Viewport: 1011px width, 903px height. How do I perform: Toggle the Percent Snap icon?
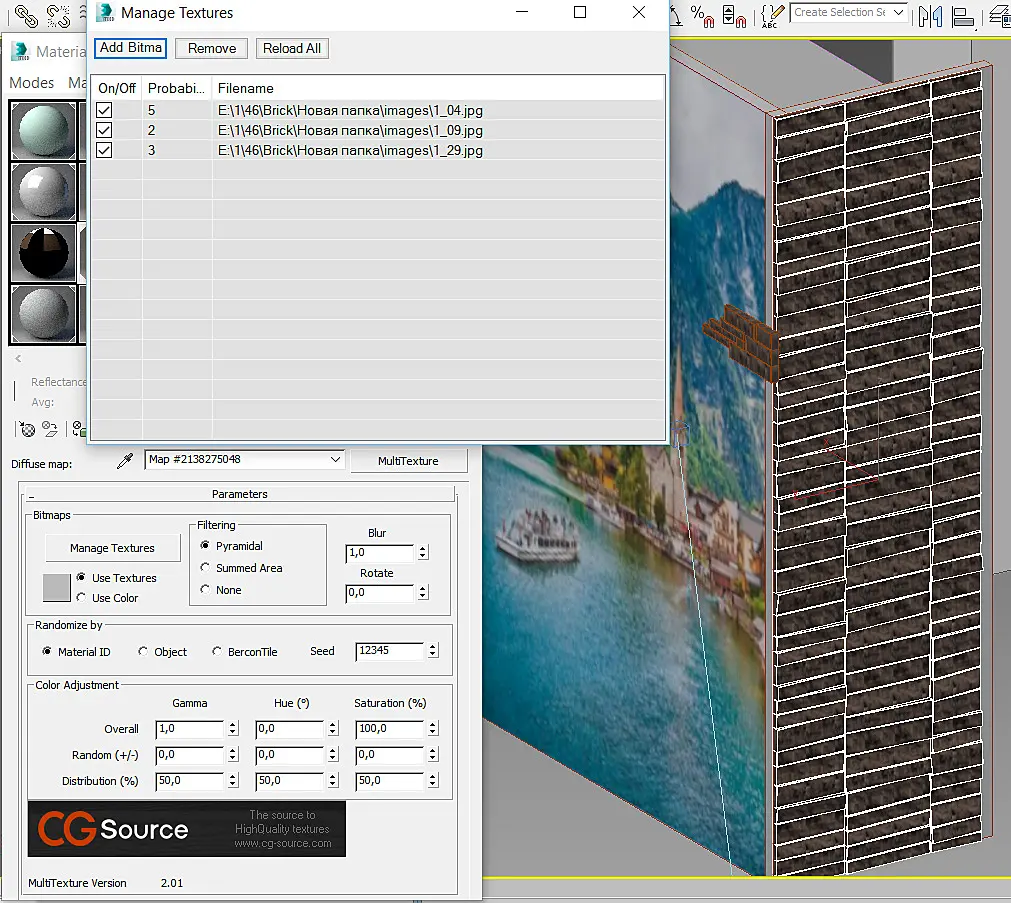[702, 15]
